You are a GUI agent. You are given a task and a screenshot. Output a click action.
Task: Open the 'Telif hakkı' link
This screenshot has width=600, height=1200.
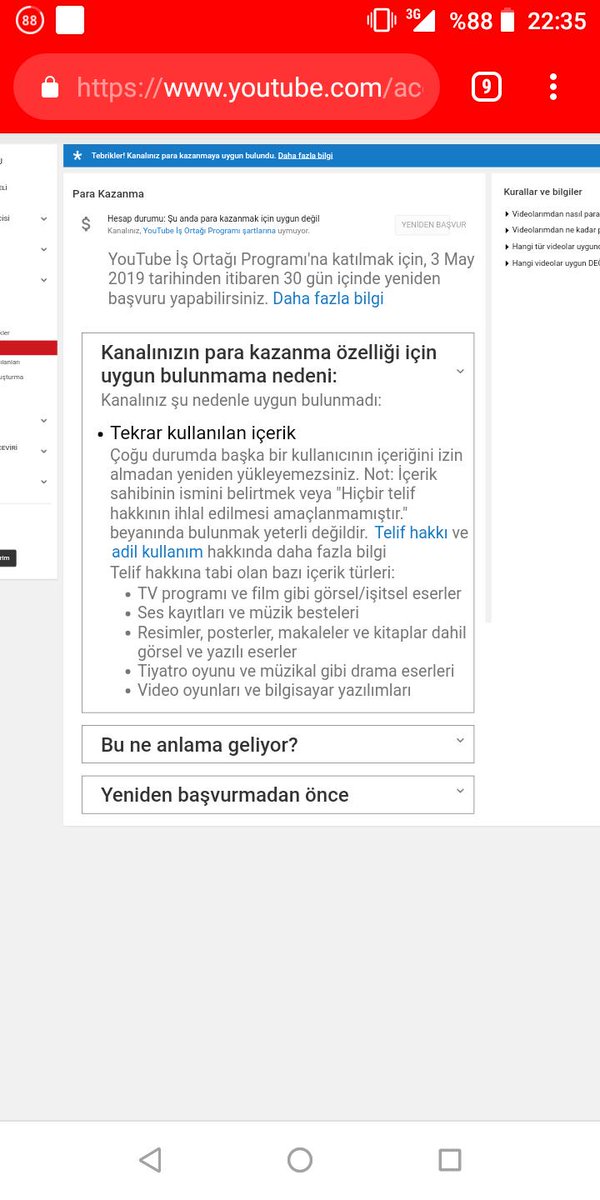(x=411, y=533)
